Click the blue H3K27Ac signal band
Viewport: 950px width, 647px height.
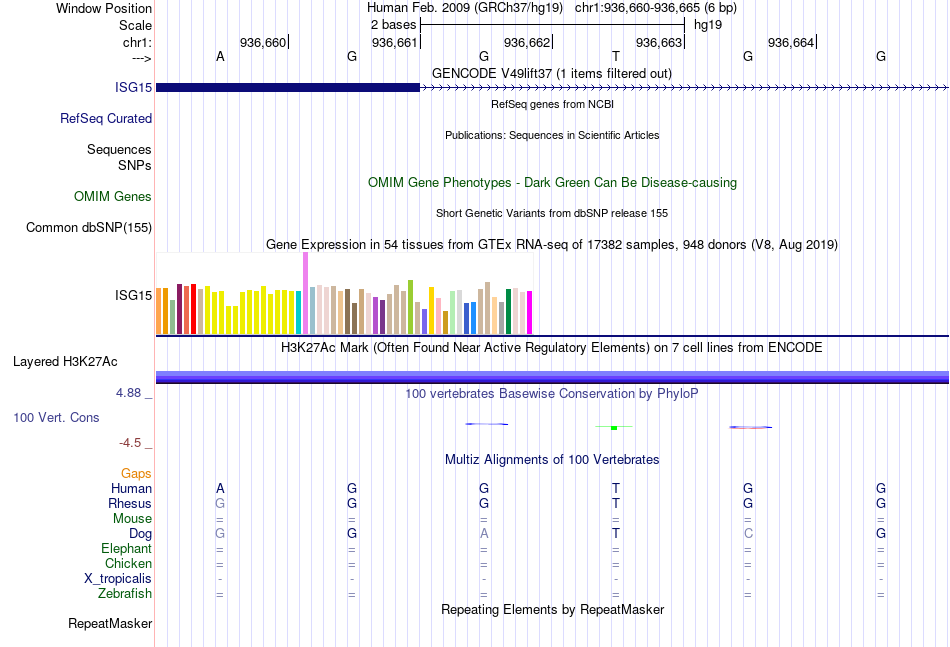pos(552,377)
